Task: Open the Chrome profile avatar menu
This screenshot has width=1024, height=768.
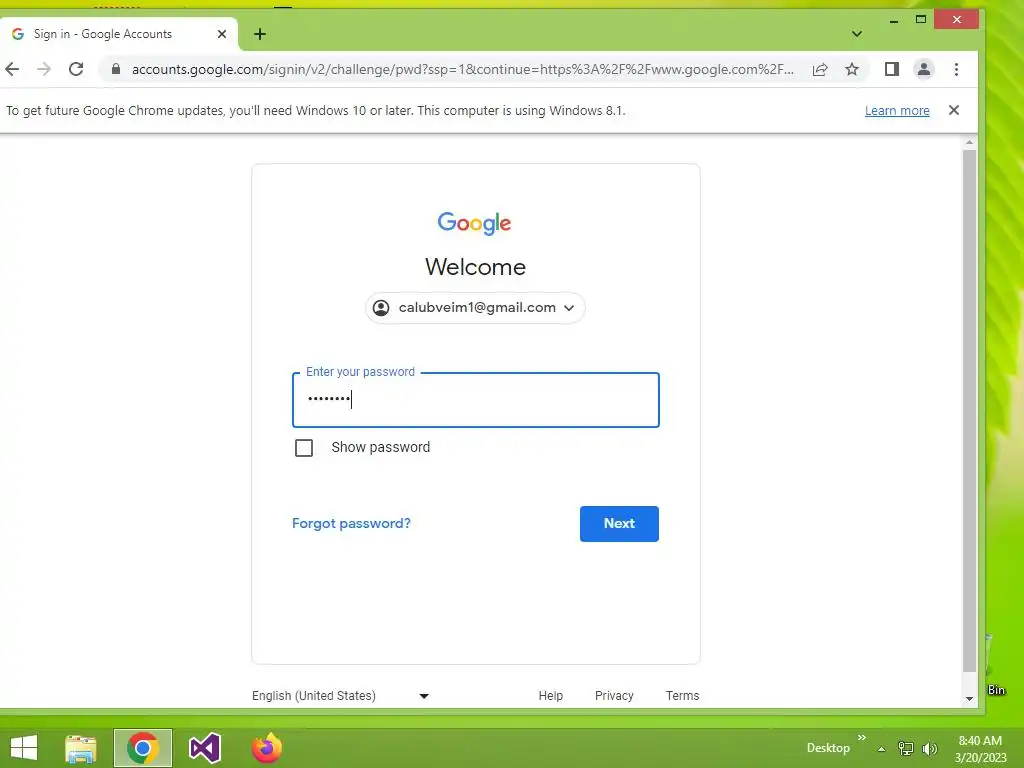Action: pos(923,69)
